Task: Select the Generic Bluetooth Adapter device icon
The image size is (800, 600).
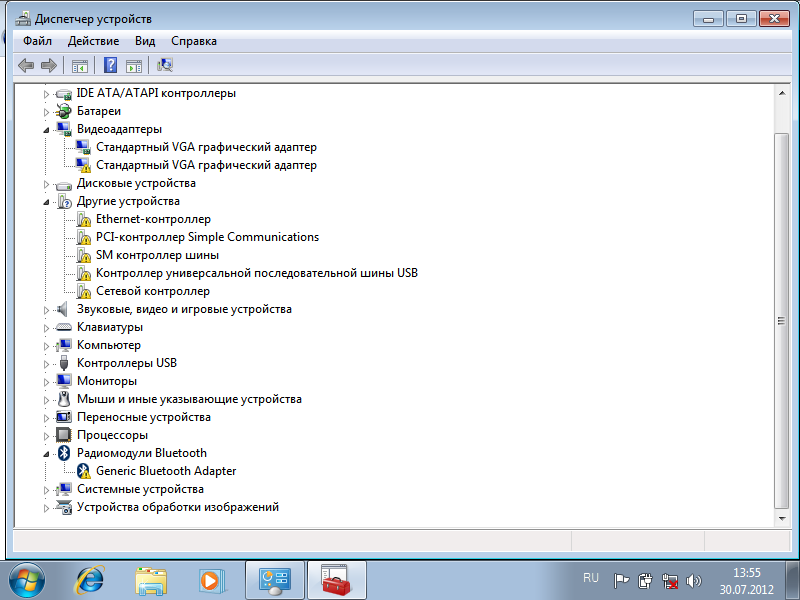Action: 83,471
